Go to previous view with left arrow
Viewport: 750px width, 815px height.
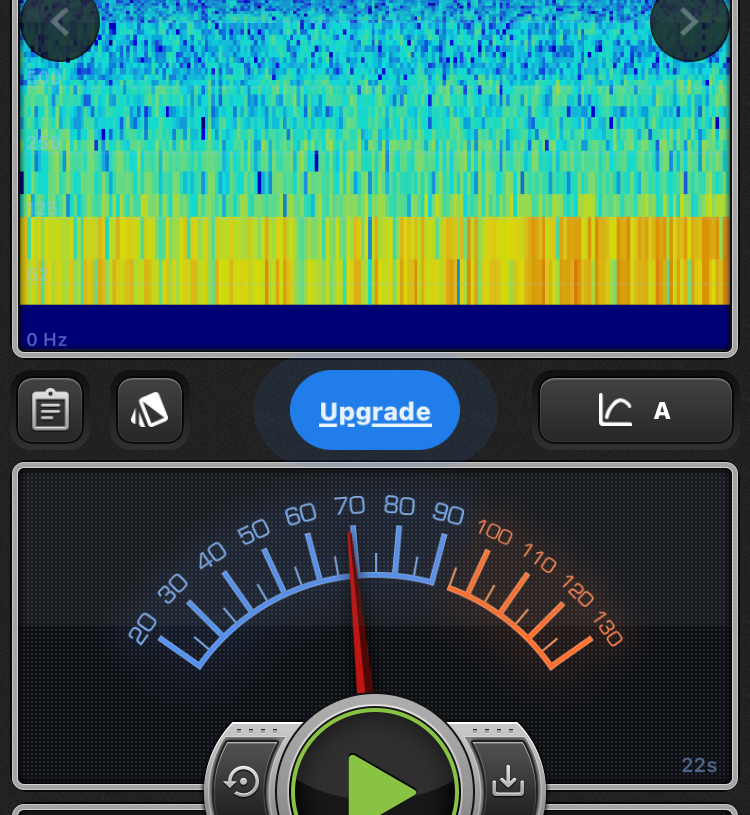click(60, 22)
